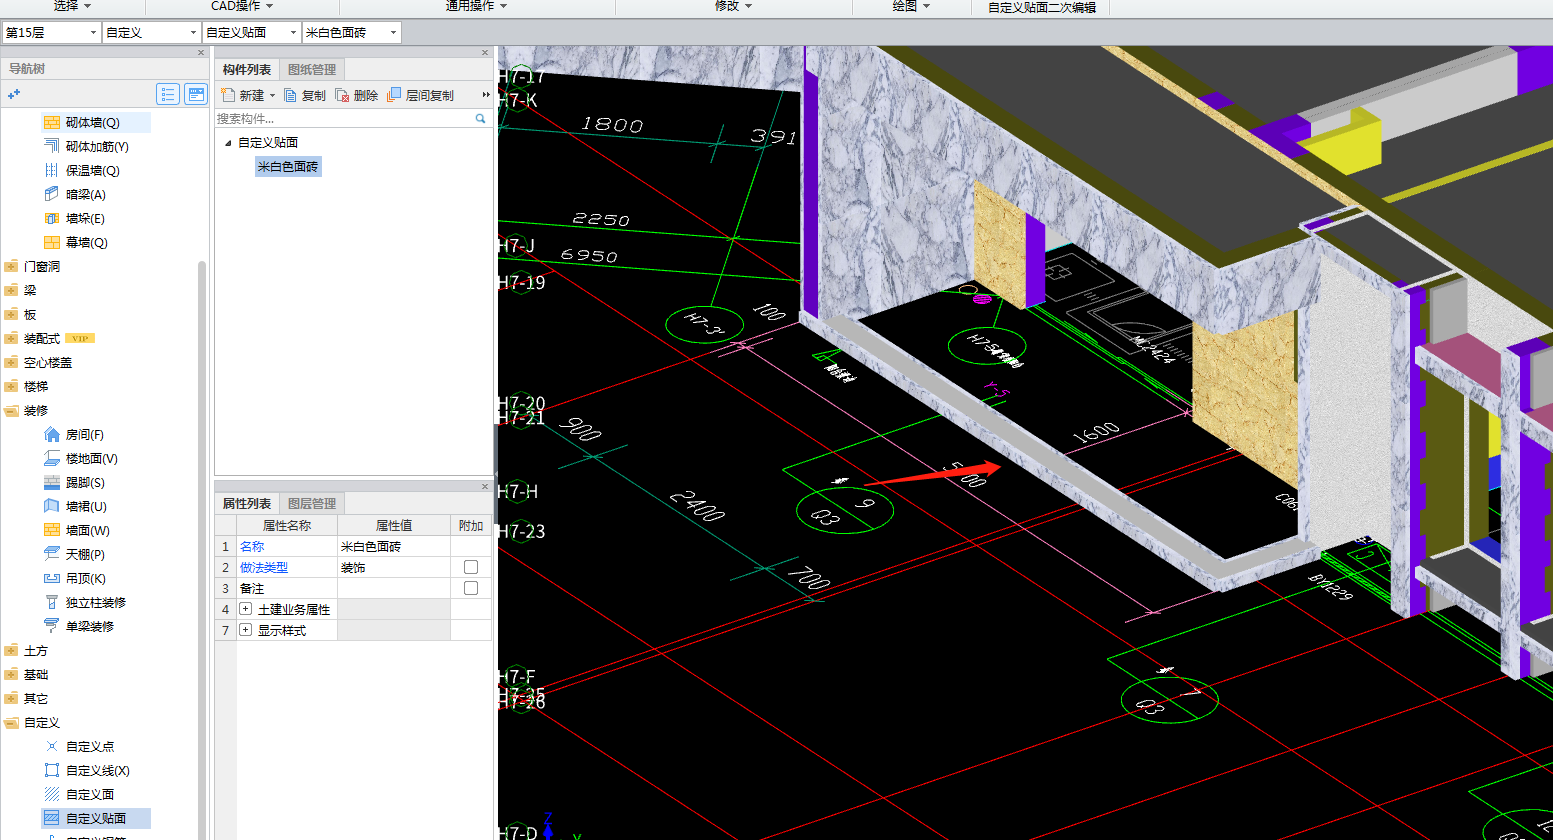Select the 墙面(W) icon

pos(52,530)
